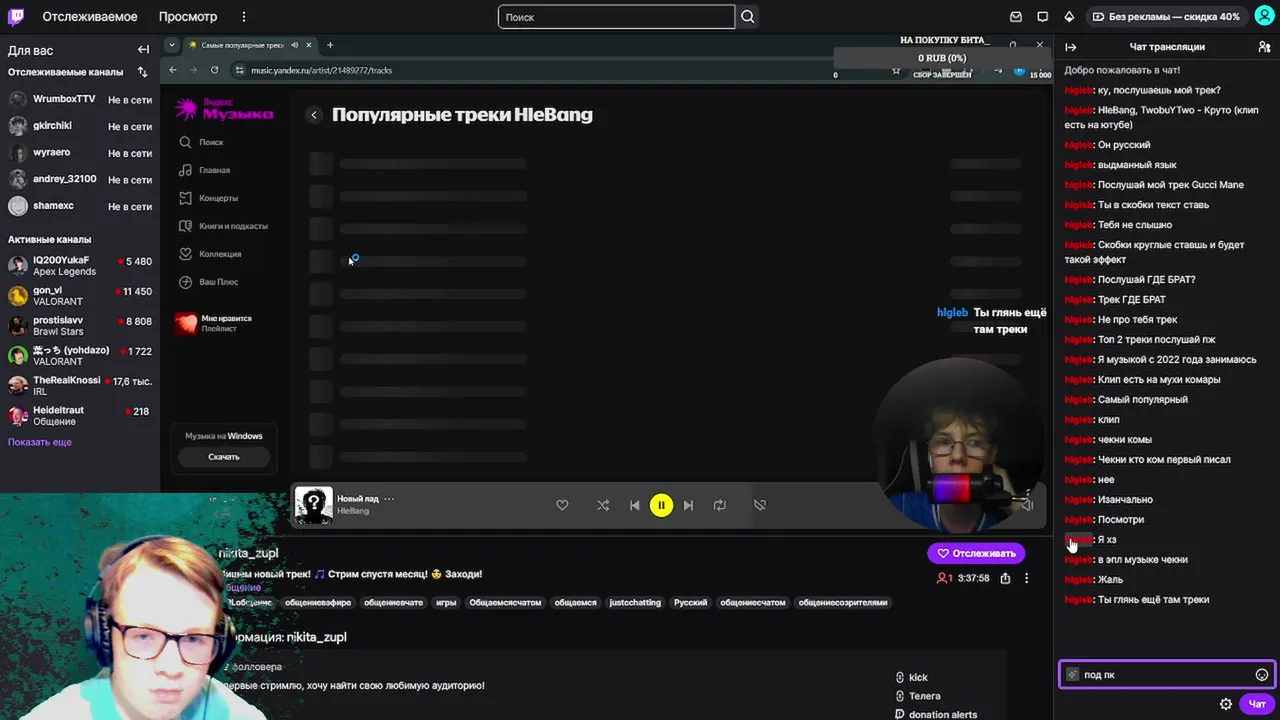Open Просмотр tab
The height and width of the screenshot is (720, 1280).
point(187,17)
